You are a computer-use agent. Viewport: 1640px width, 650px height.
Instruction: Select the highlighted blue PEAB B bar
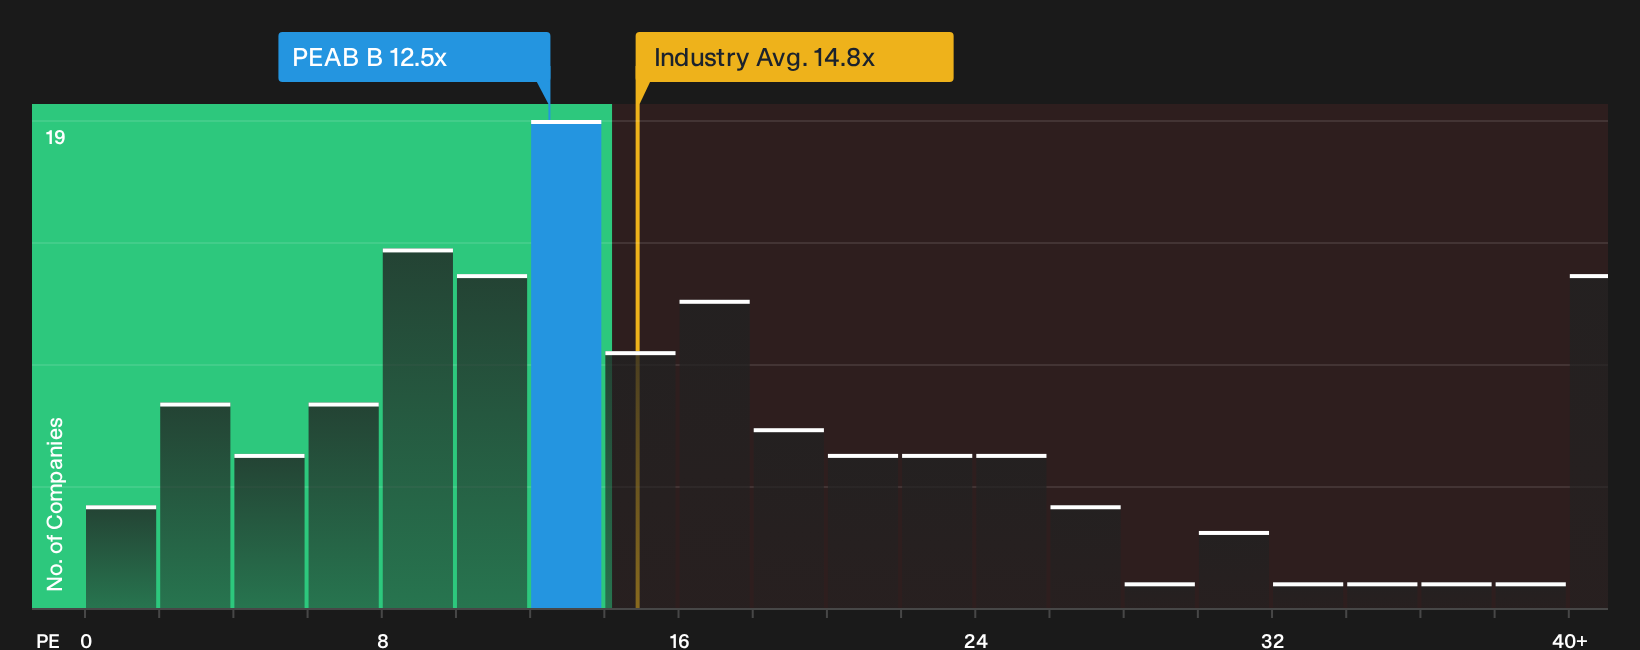pyautogui.click(x=566, y=364)
